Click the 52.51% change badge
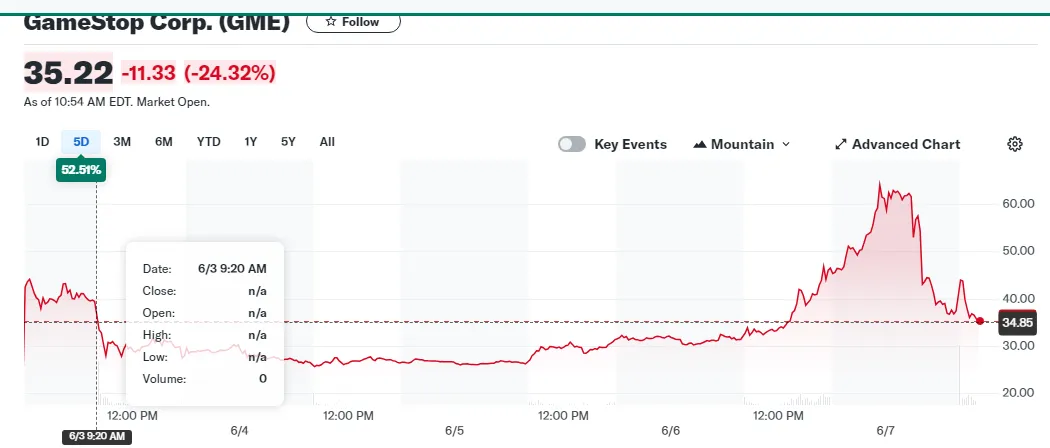Image resolution: width=1050 pixels, height=448 pixels. pos(81,170)
